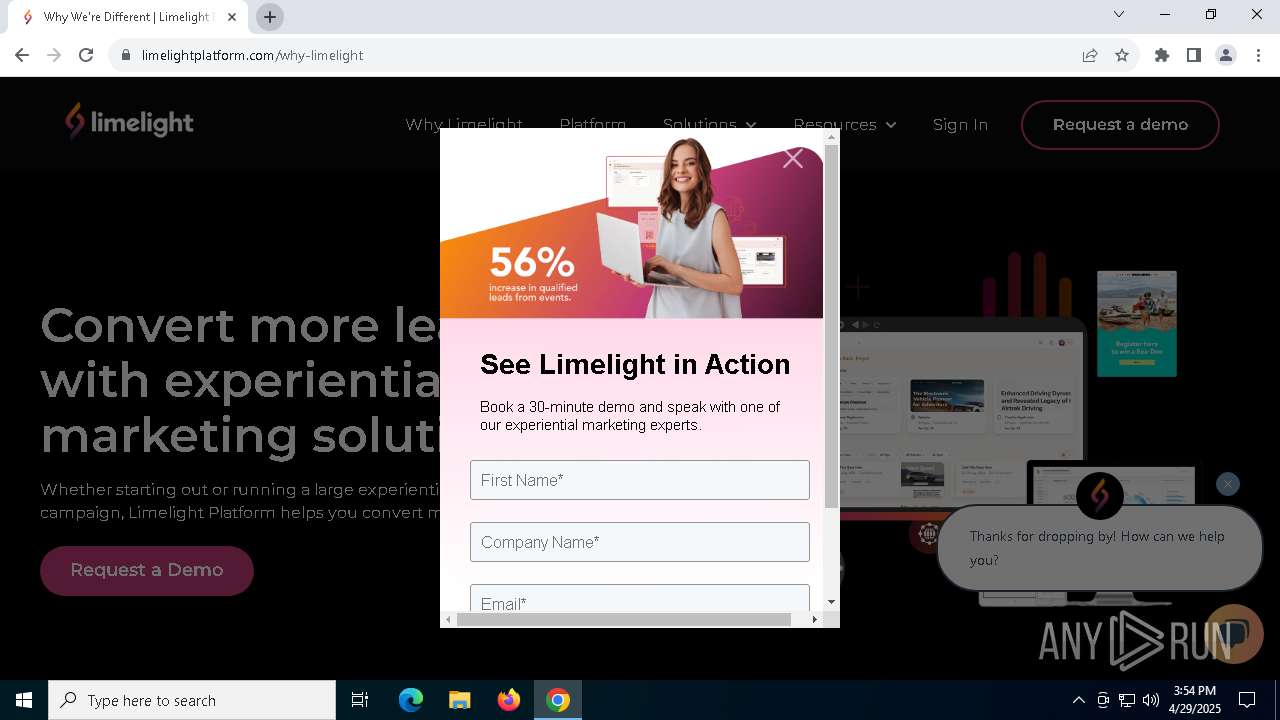Viewport: 1280px width, 720px height.
Task: Toggle the browser side panel
Action: [1194, 55]
